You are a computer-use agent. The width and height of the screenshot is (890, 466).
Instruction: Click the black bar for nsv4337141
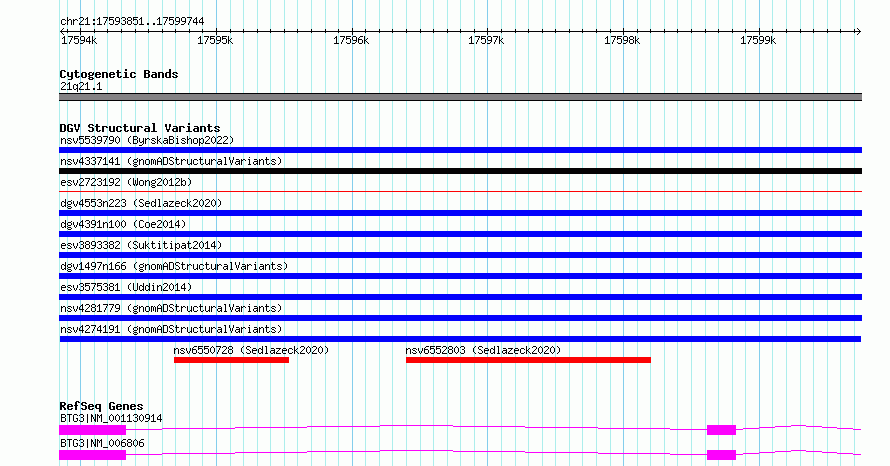tap(460, 171)
